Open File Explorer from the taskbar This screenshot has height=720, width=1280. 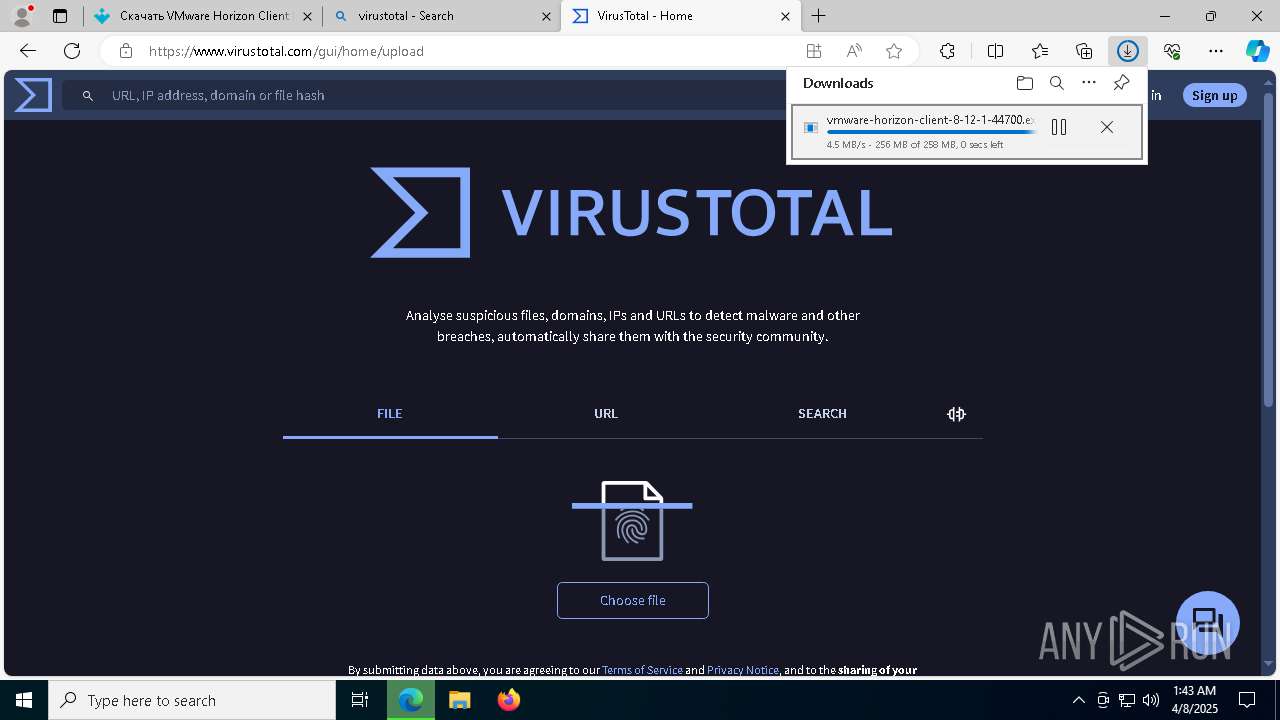coord(459,700)
